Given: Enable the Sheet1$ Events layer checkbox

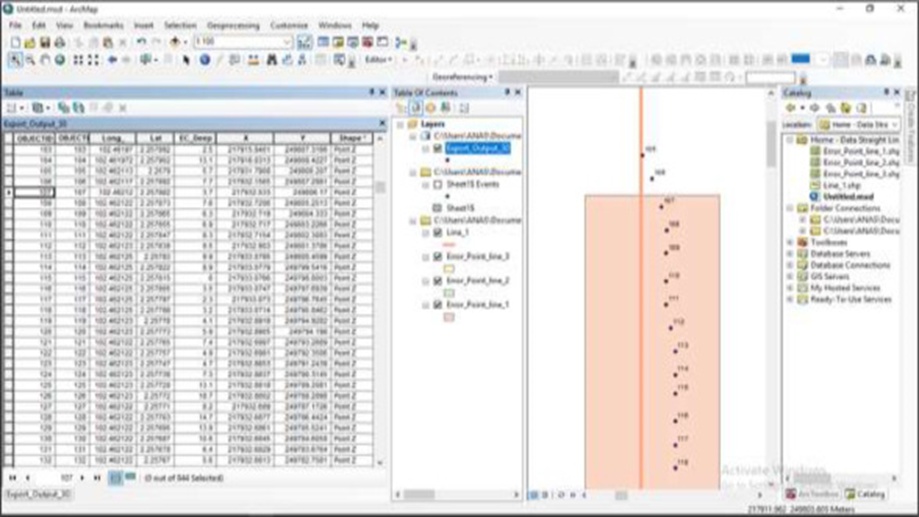Looking at the screenshot, I should click(437, 185).
